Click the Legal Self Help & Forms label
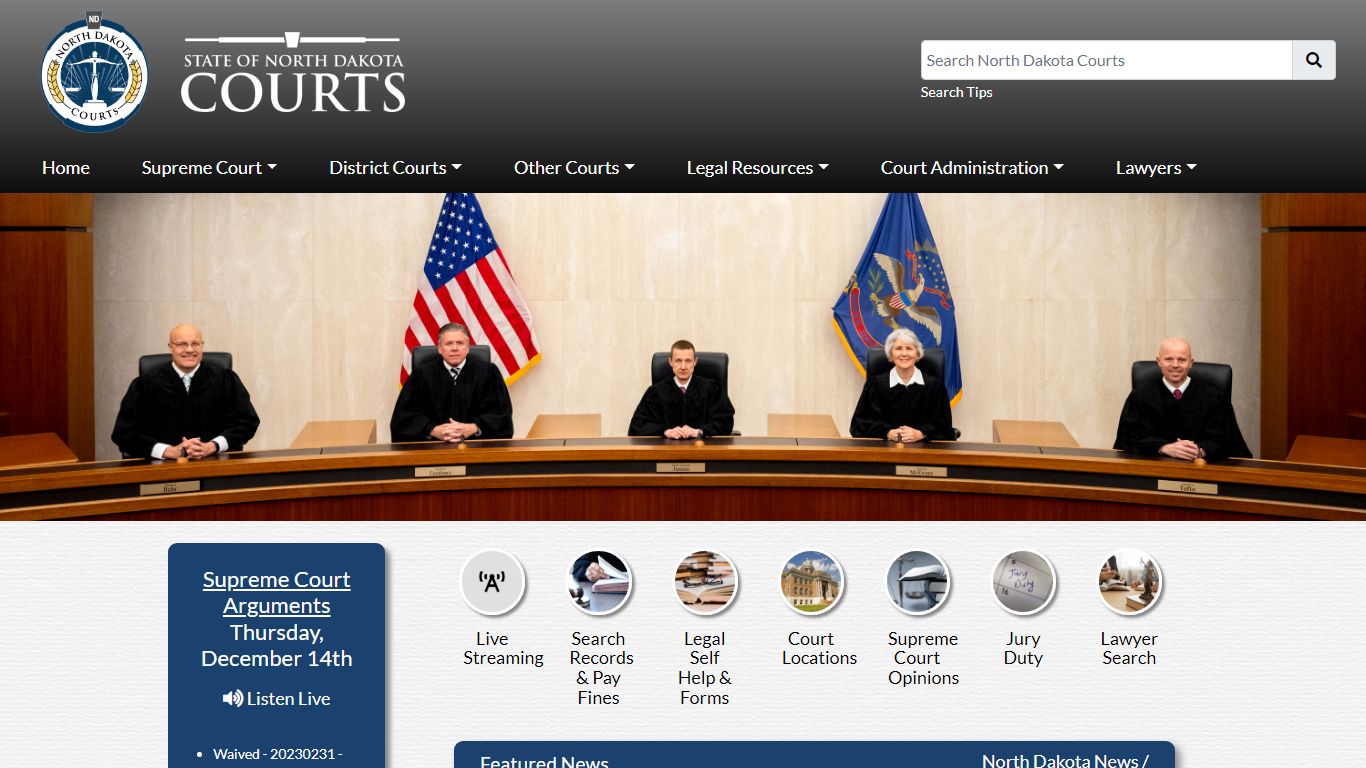 [x=704, y=668]
